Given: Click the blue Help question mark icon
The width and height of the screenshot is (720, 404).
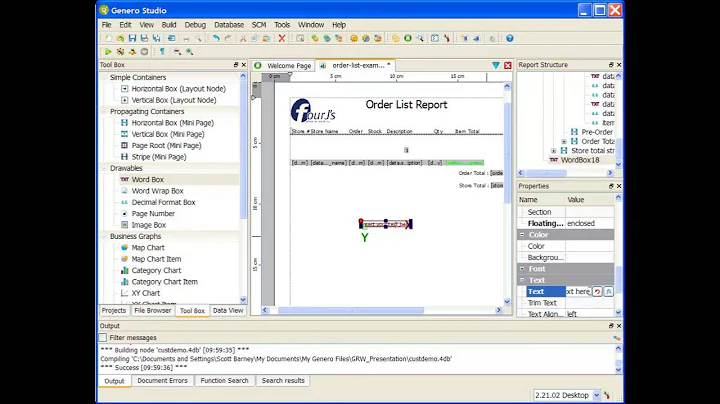Looking at the screenshot, I should pyautogui.click(x=510, y=39).
